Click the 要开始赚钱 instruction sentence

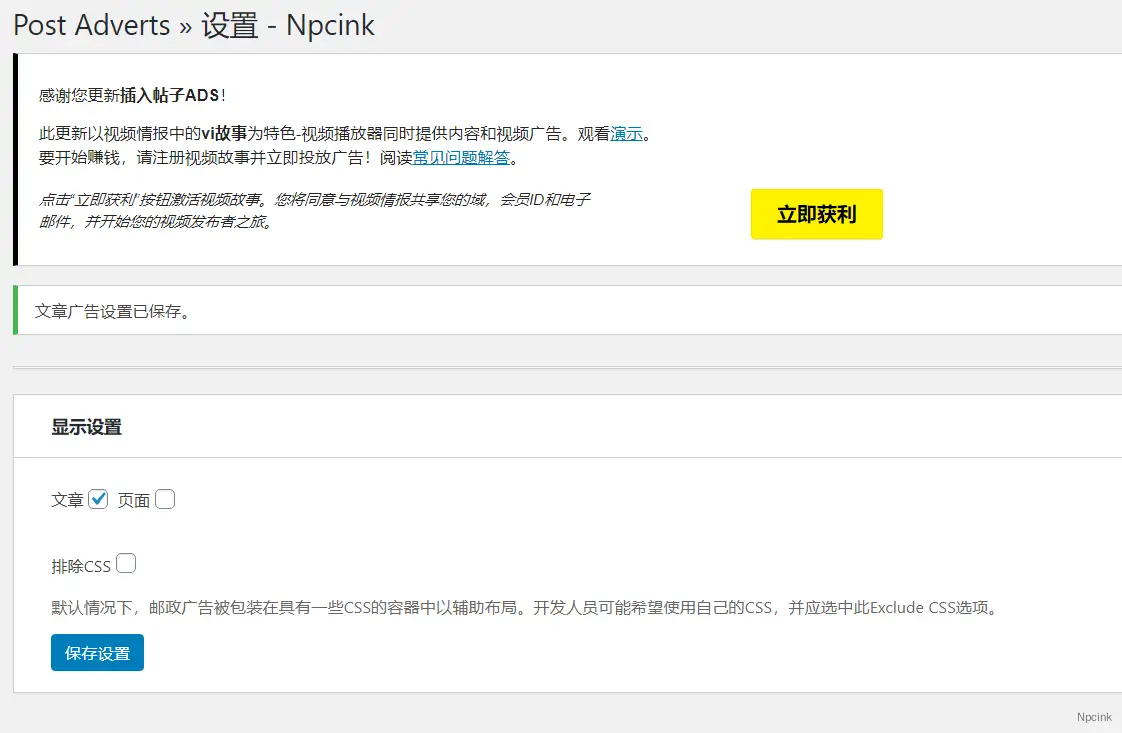pos(220,158)
